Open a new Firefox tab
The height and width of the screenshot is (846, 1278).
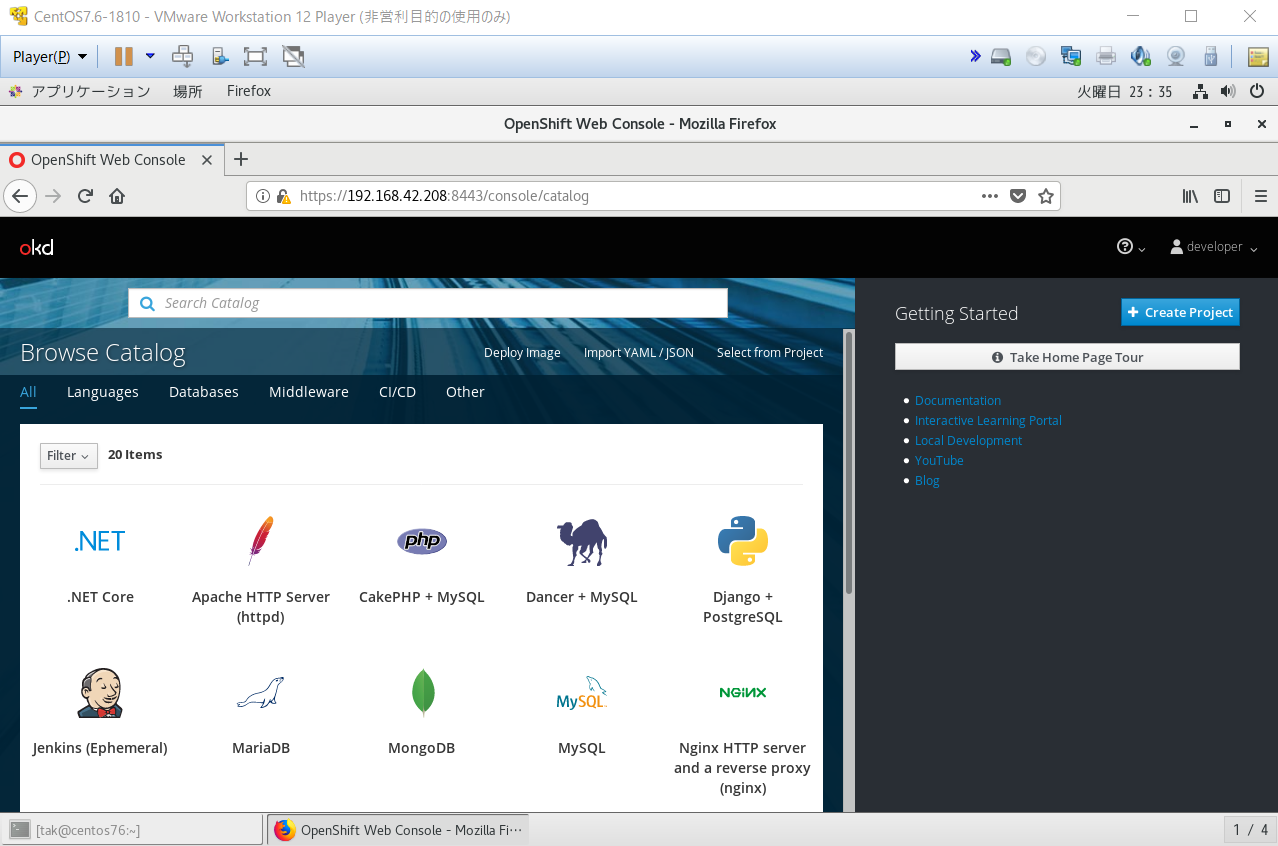(240, 159)
